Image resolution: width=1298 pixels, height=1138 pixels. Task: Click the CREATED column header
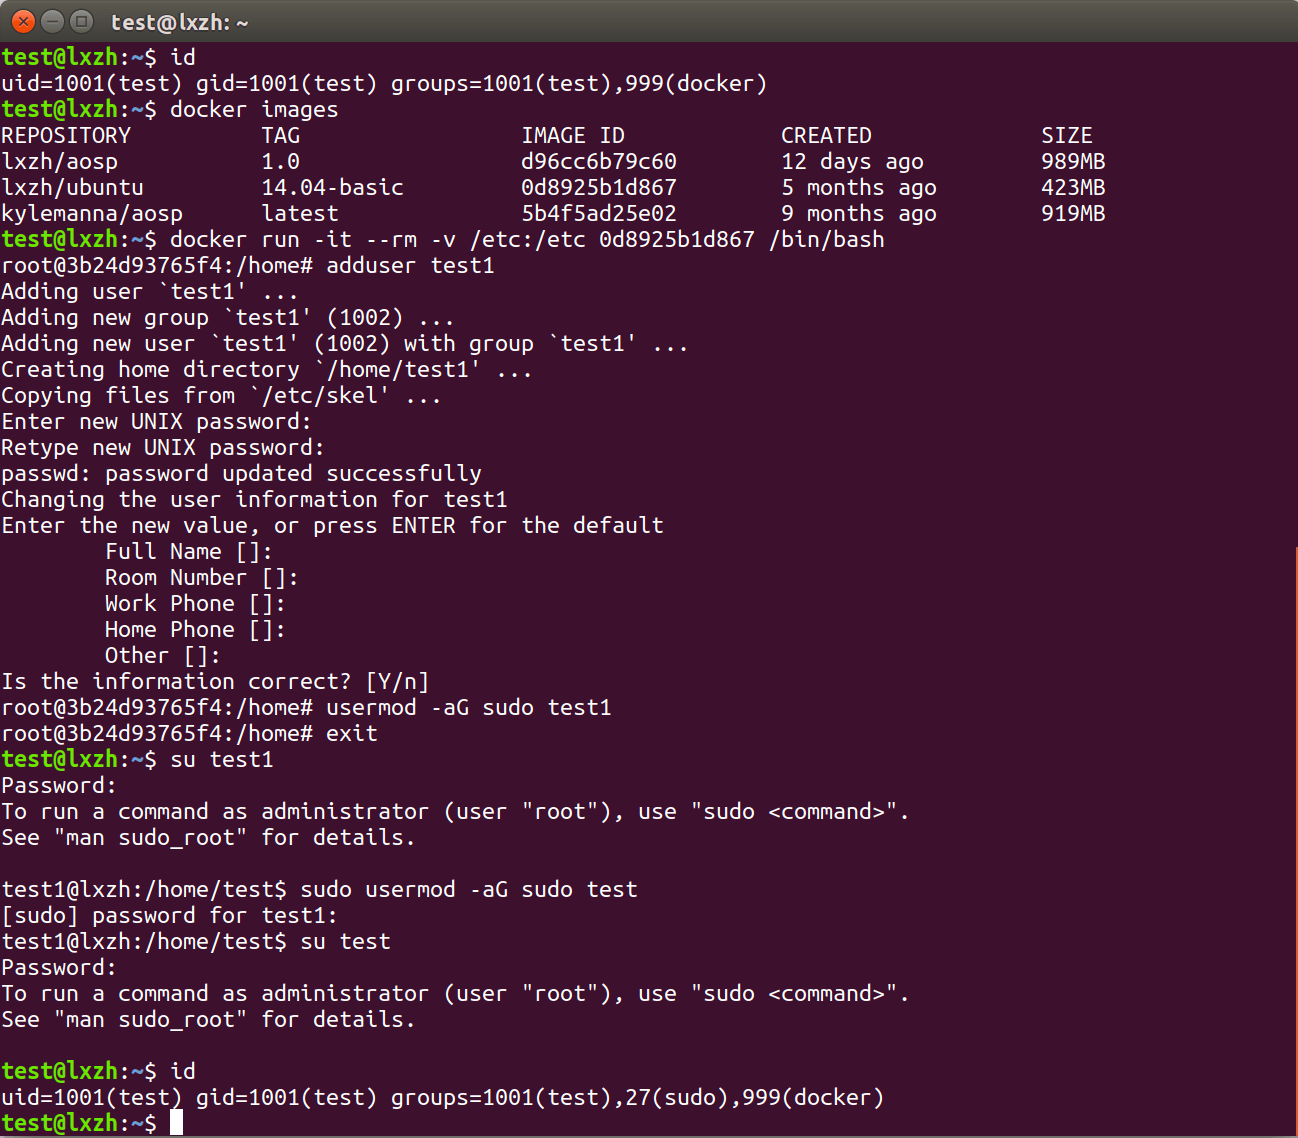826,135
